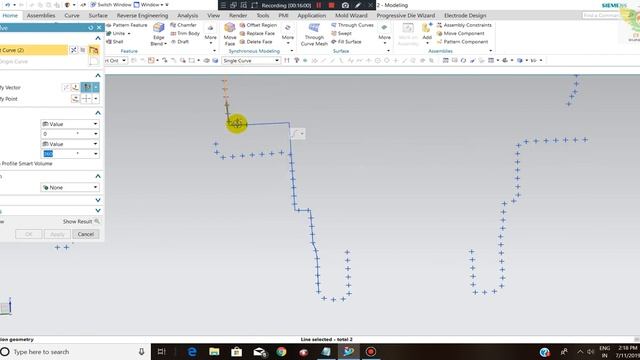
Task: Select the Move Face tool
Action: tap(229, 34)
